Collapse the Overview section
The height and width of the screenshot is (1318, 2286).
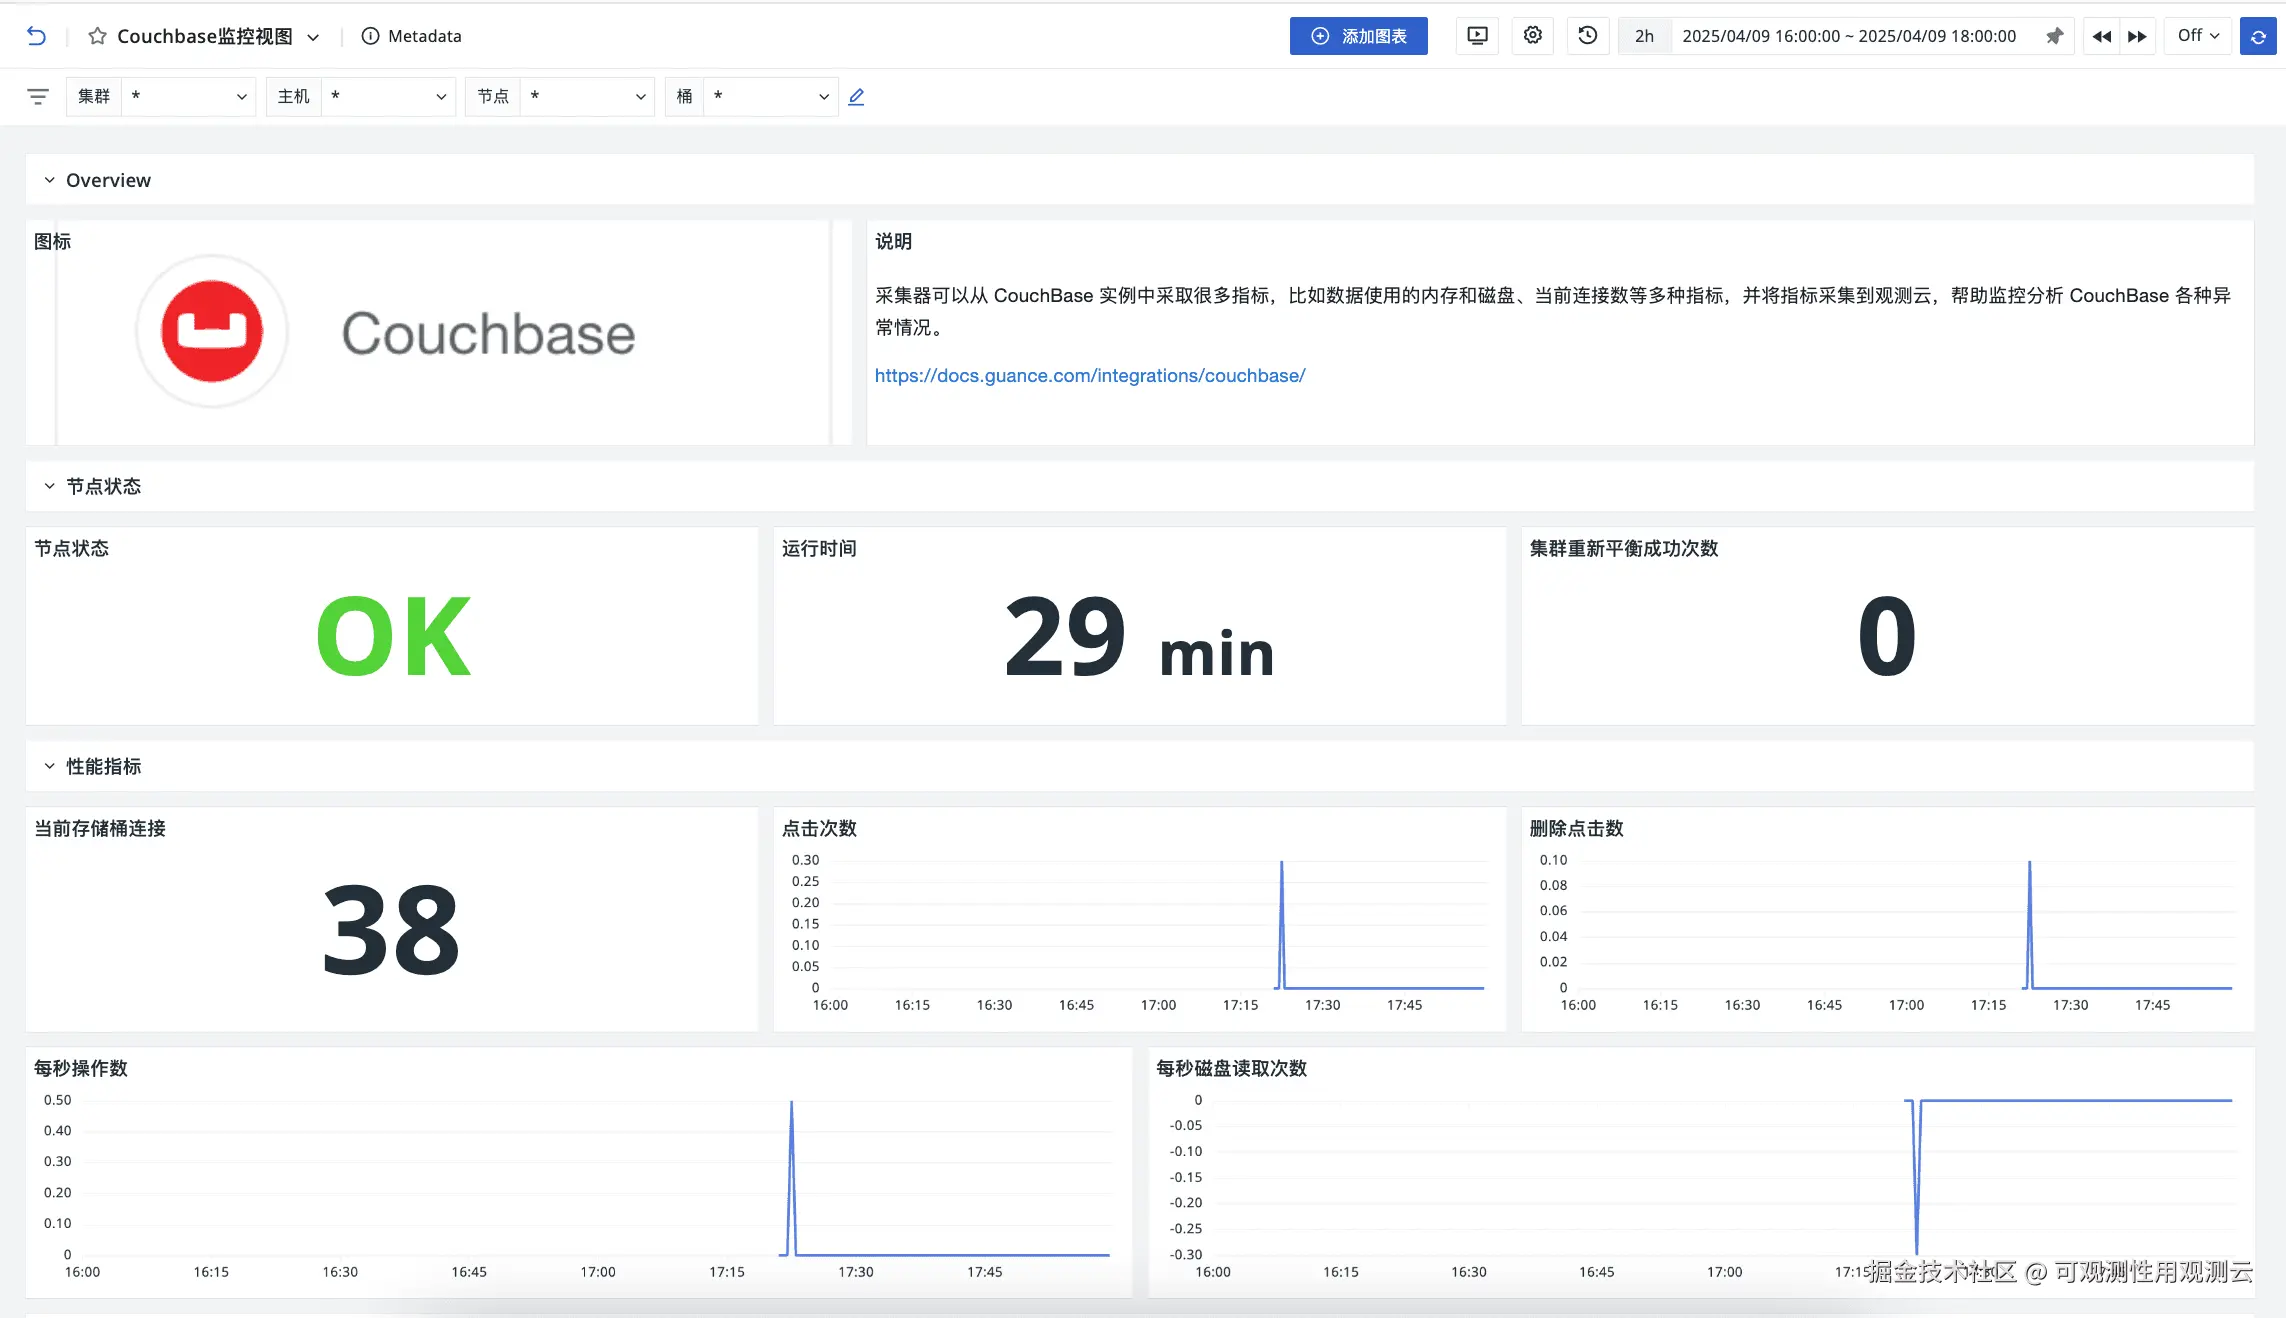click(49, 180)
